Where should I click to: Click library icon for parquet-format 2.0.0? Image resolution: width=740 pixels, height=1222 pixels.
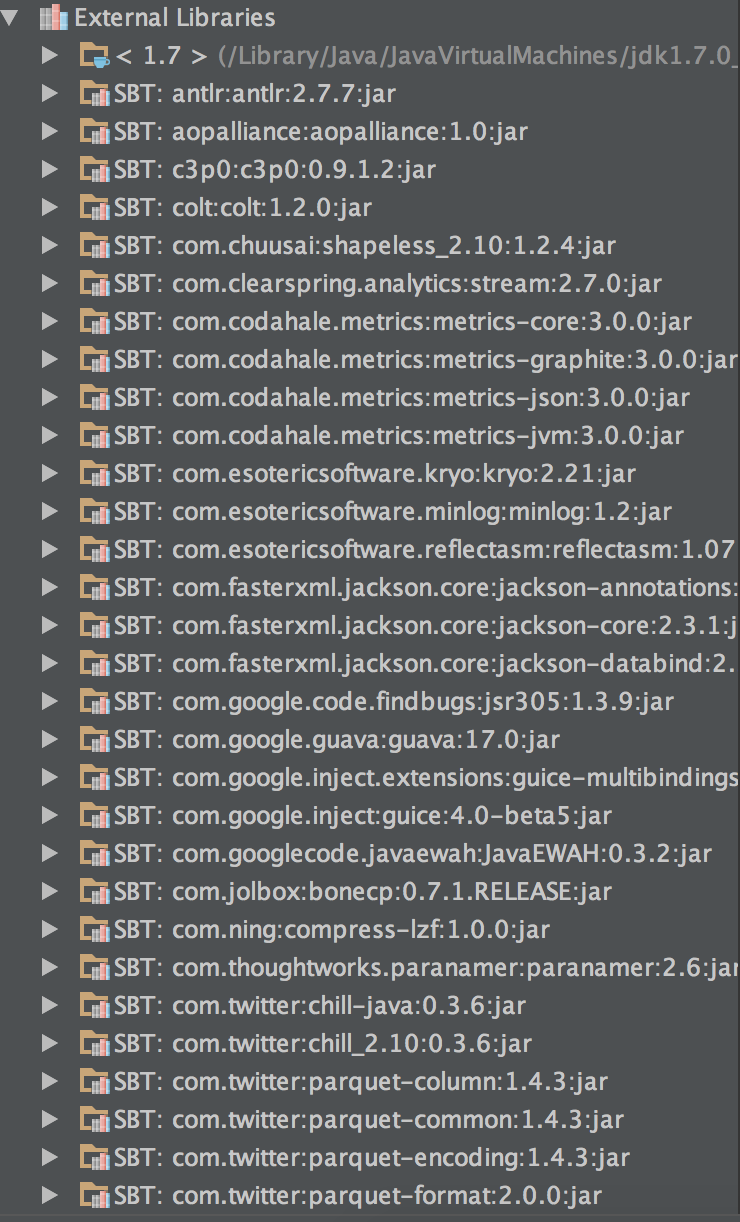click(x=94, y=1196)
